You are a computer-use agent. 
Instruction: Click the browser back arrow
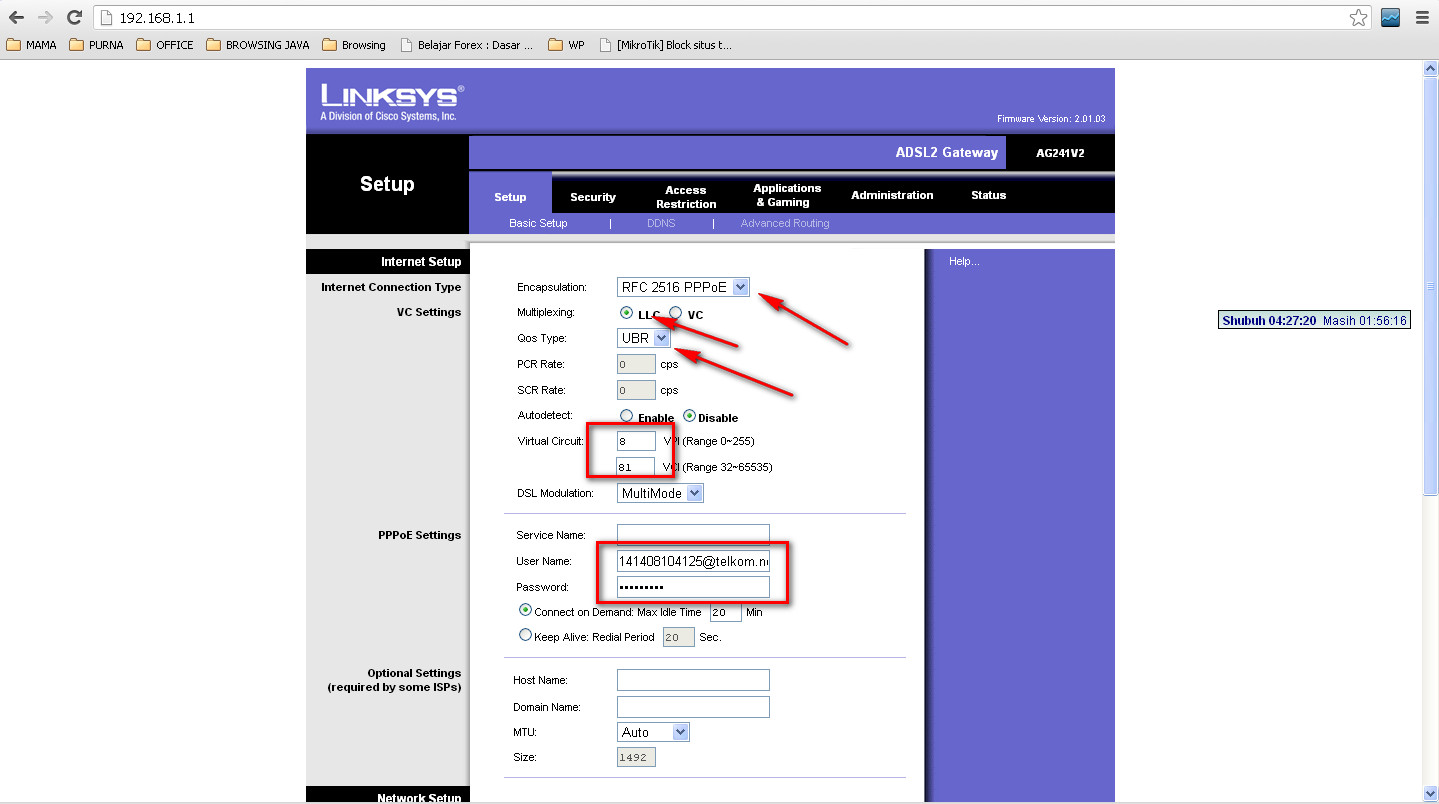(17, 17)
